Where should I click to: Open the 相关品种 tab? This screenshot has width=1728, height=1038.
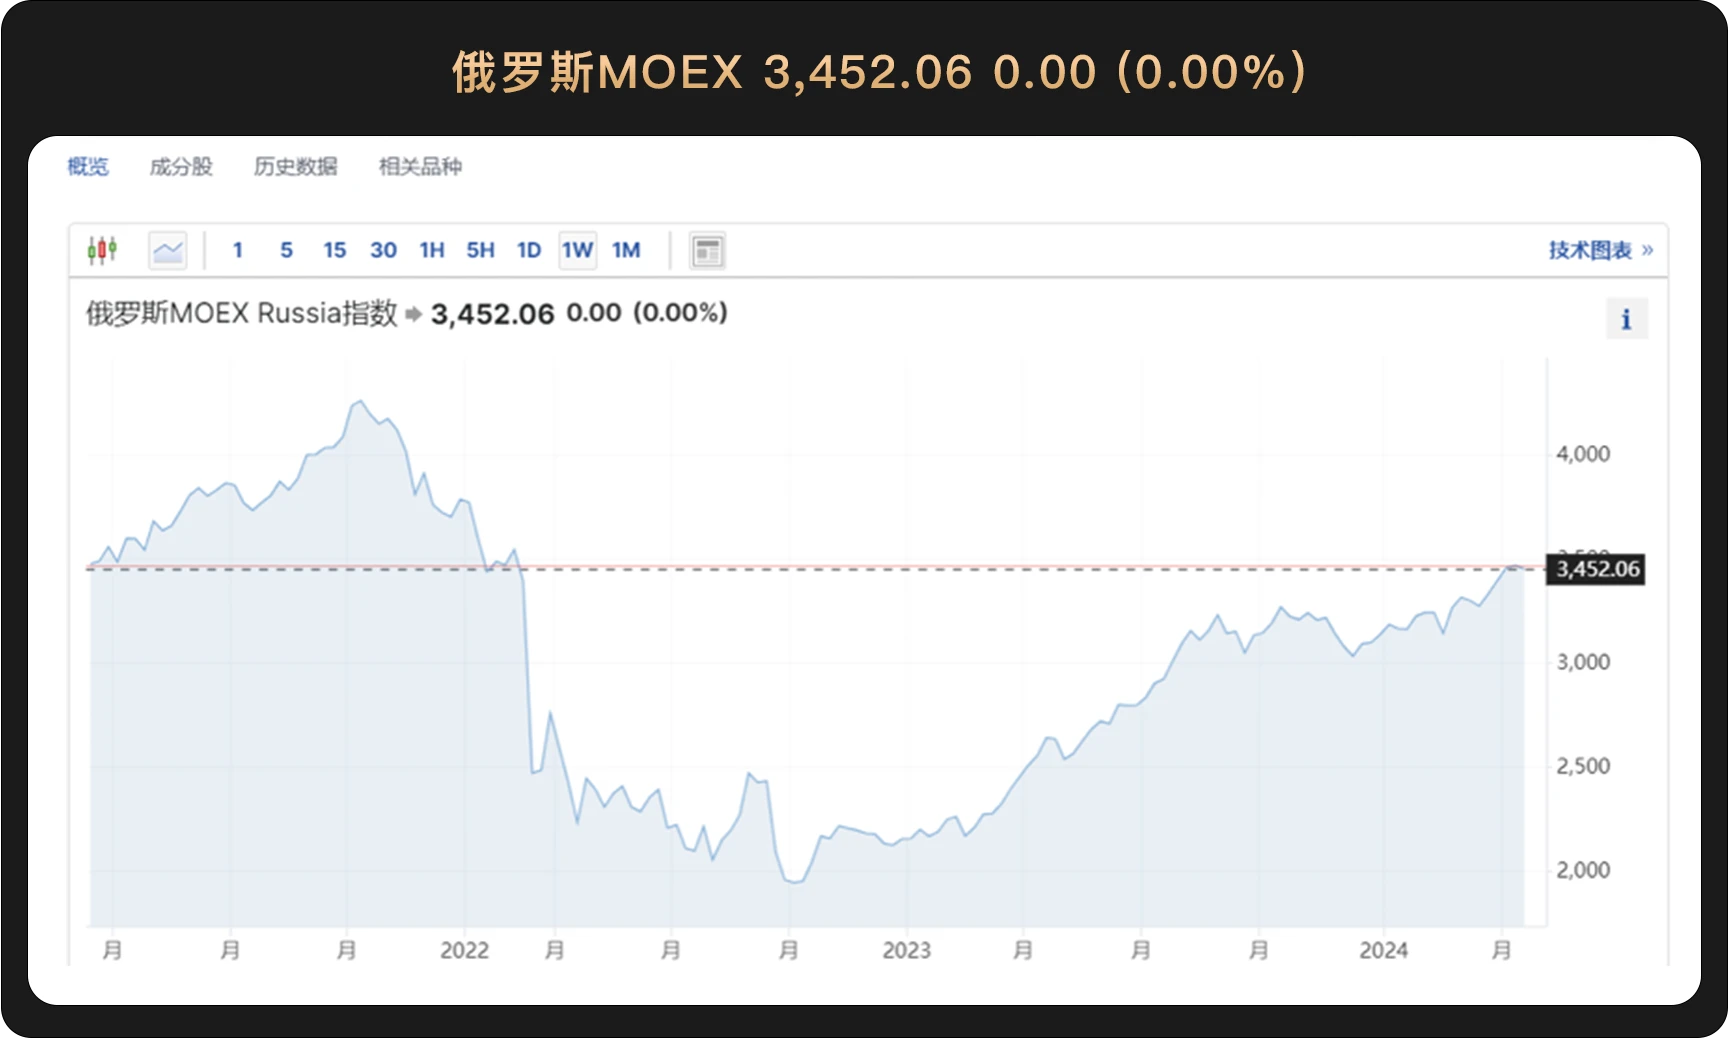(420, 166)
